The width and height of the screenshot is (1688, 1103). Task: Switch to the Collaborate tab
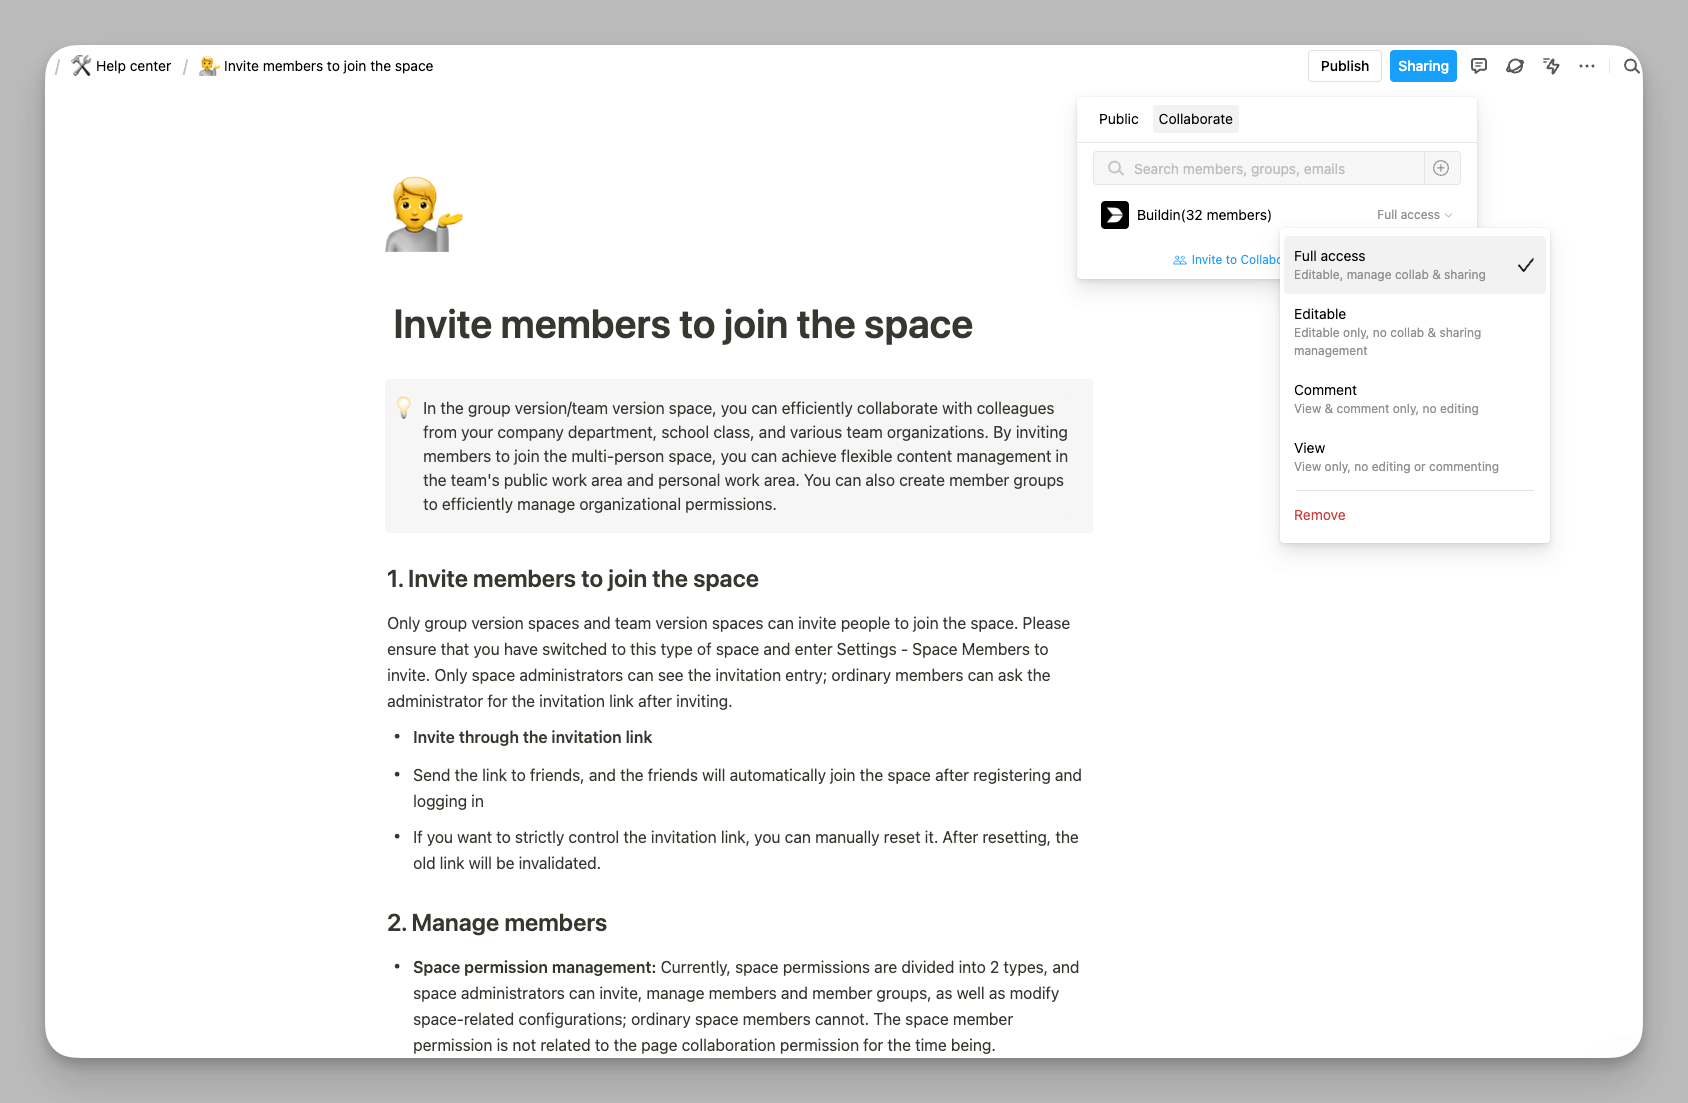(1195, 118)
